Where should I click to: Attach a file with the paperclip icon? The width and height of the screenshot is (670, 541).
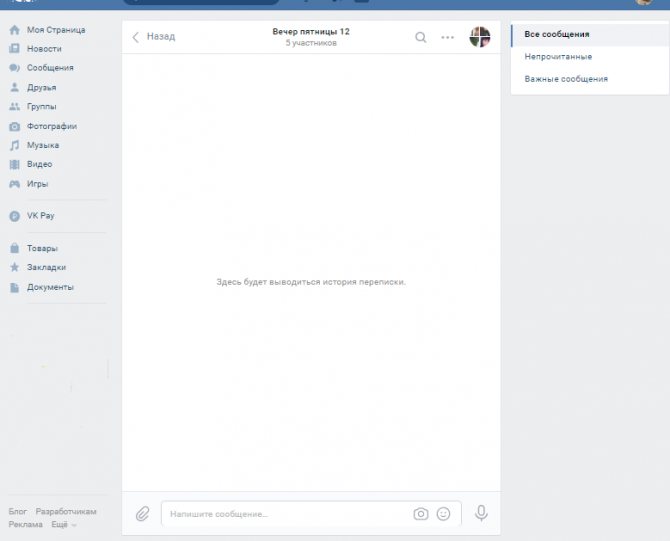click(142, 514)
